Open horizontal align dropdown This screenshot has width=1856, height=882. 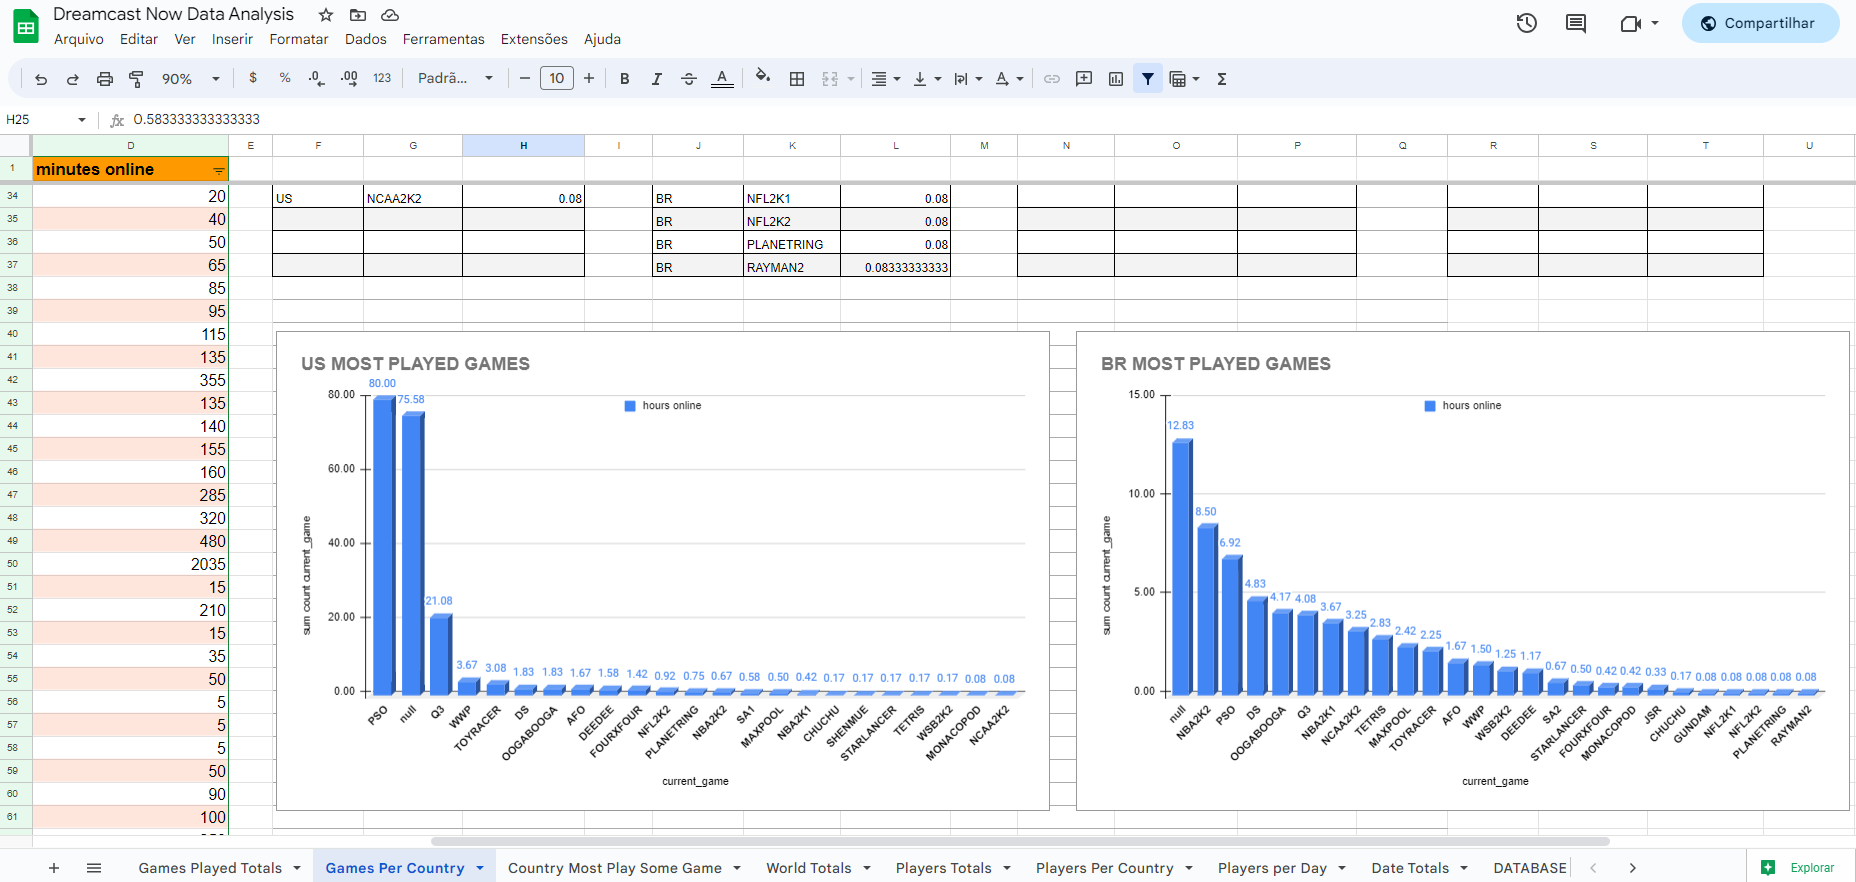[885, 79]
